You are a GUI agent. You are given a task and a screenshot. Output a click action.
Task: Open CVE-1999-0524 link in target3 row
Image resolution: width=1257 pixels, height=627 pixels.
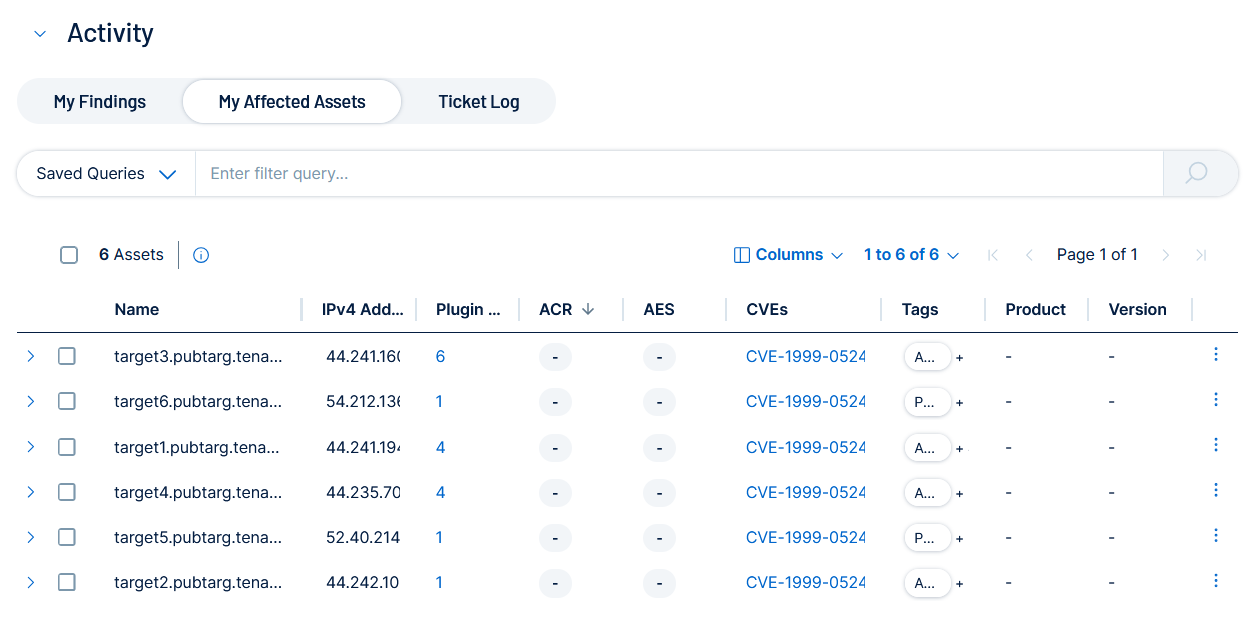[x=805, y=356]
